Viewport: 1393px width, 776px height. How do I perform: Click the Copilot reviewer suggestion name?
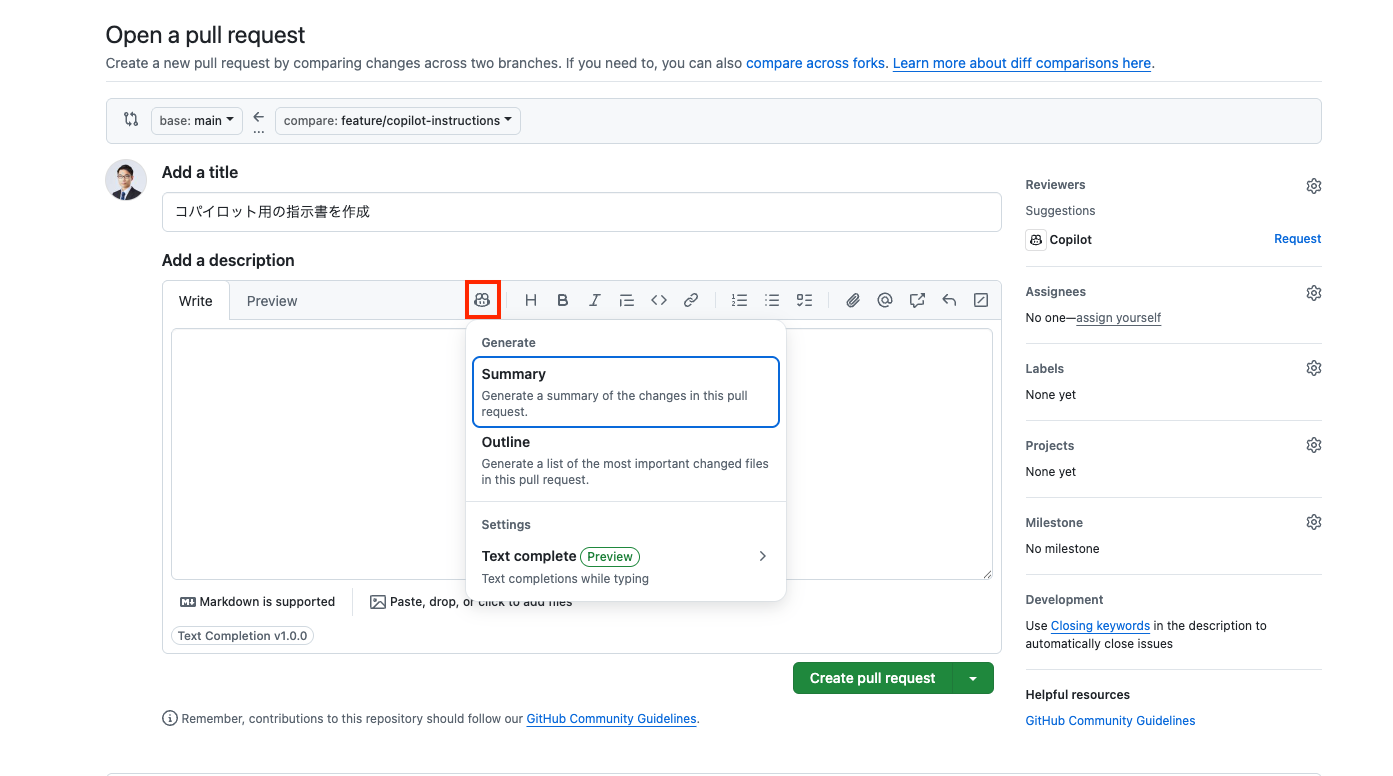click(x=1071, y=240)
